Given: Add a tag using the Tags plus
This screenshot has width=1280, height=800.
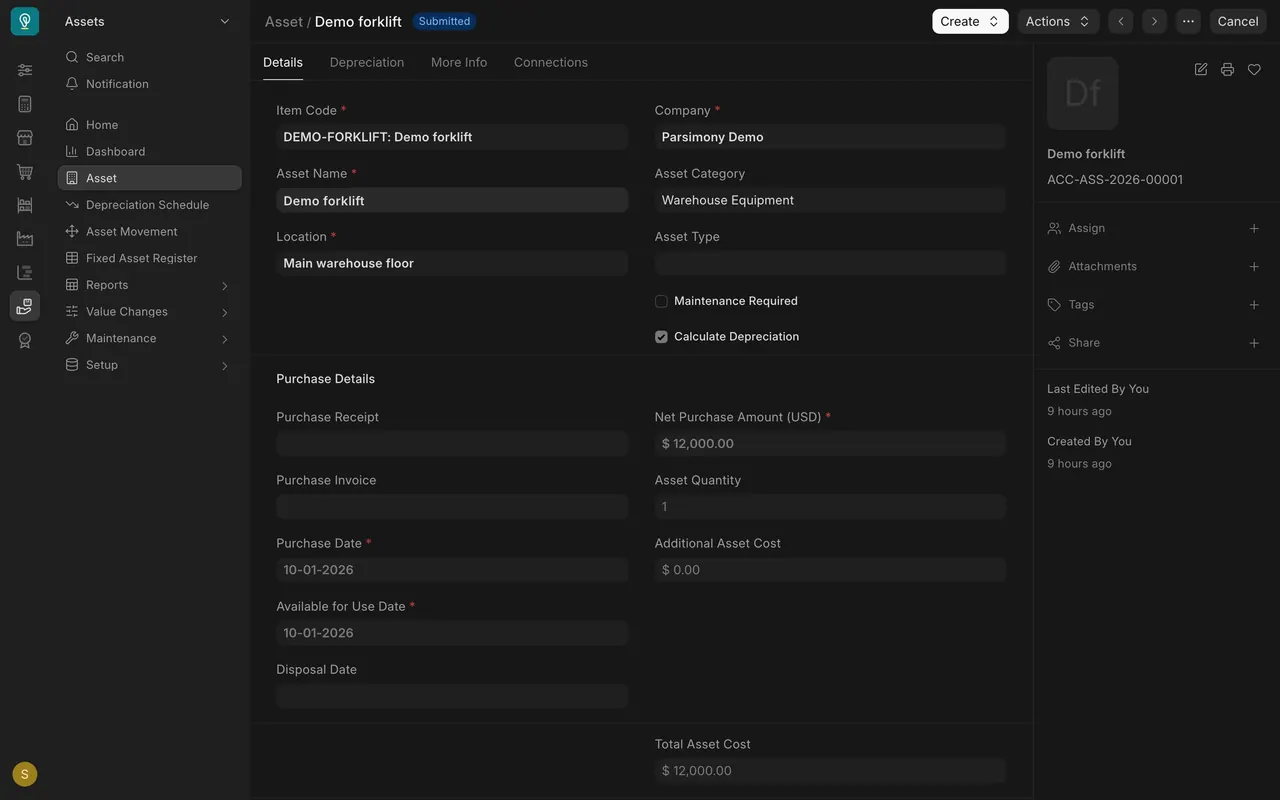Looking at the screenshot, I should pyautogui.click(x=1254, y=305).
